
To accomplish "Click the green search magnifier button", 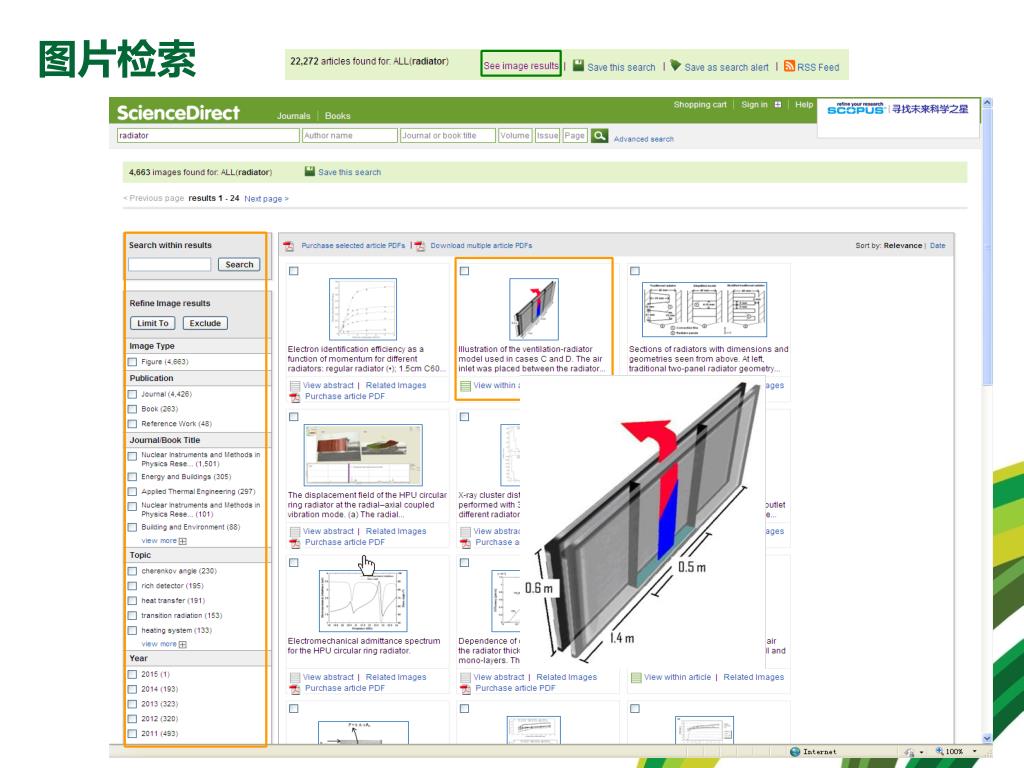I will click(599, 135).
